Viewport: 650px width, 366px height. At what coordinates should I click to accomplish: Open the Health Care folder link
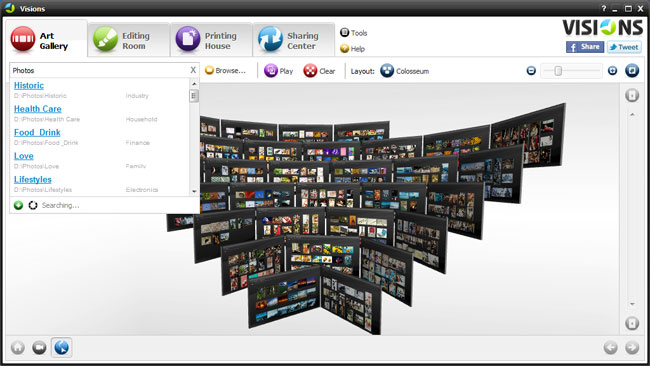(x=38, y=109)
